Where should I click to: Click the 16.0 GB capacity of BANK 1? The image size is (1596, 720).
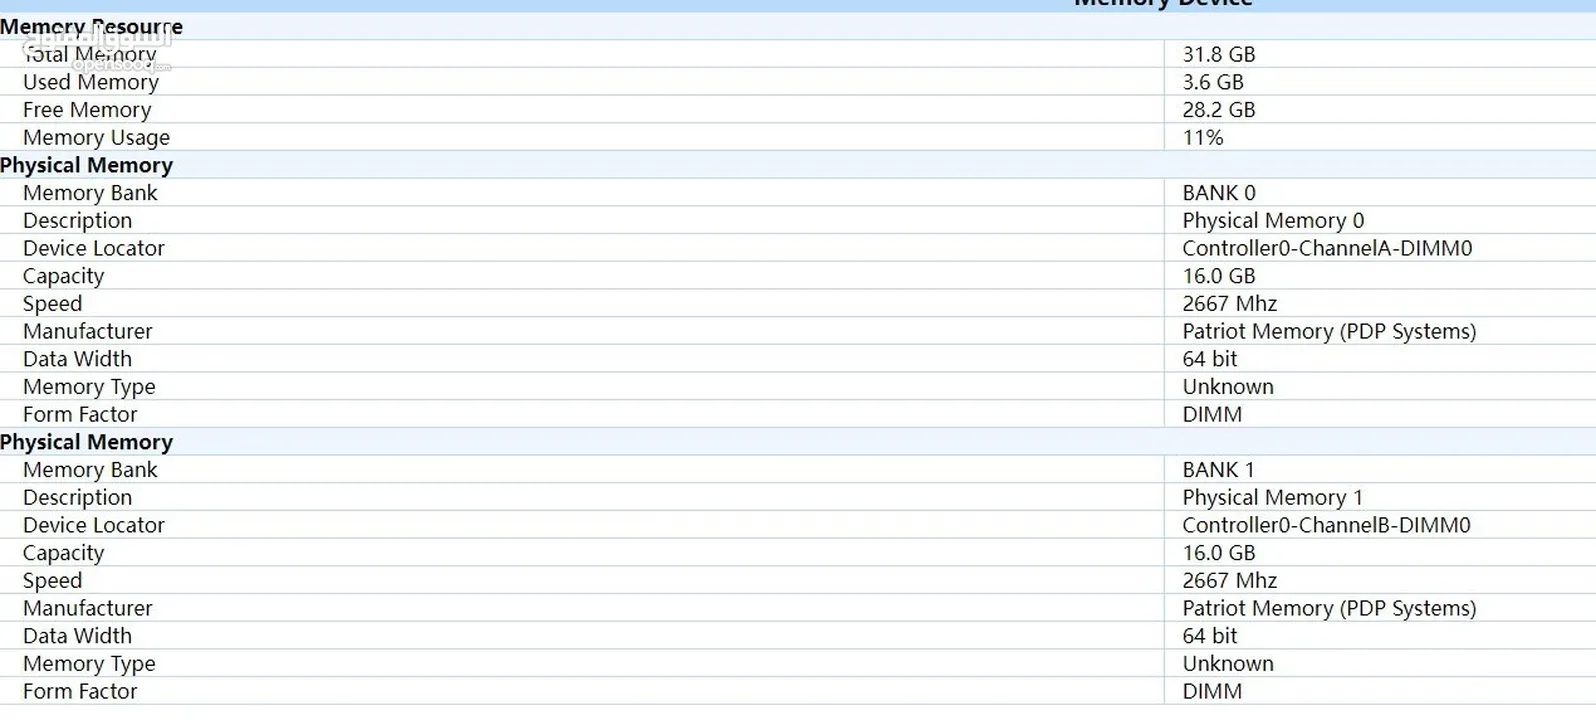(x=1218, y=553)
